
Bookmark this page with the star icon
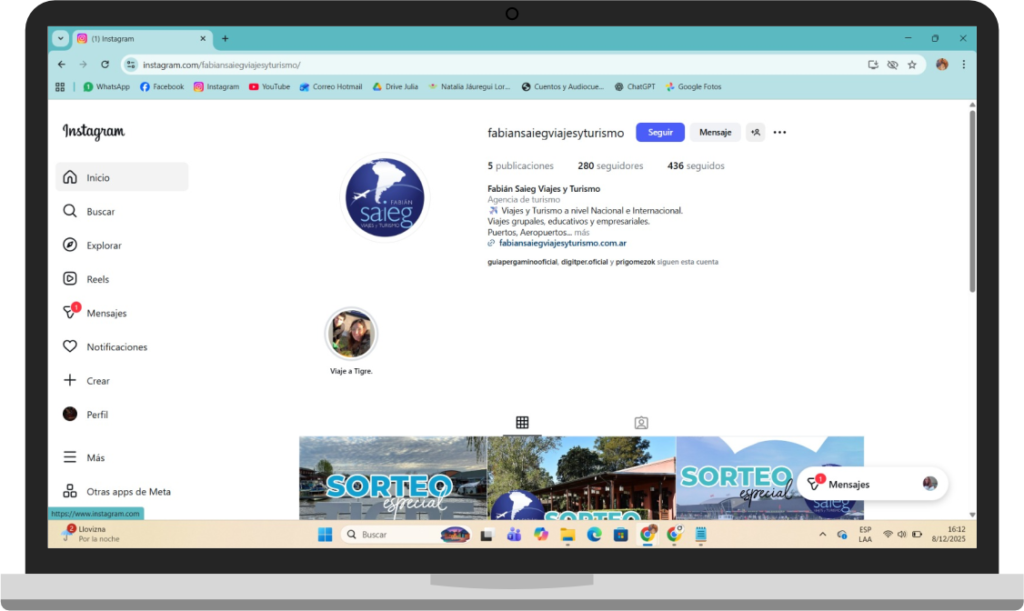[912, 65]
